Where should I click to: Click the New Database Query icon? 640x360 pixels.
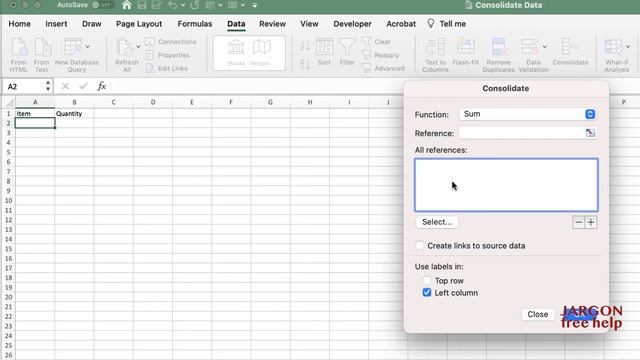76,55
